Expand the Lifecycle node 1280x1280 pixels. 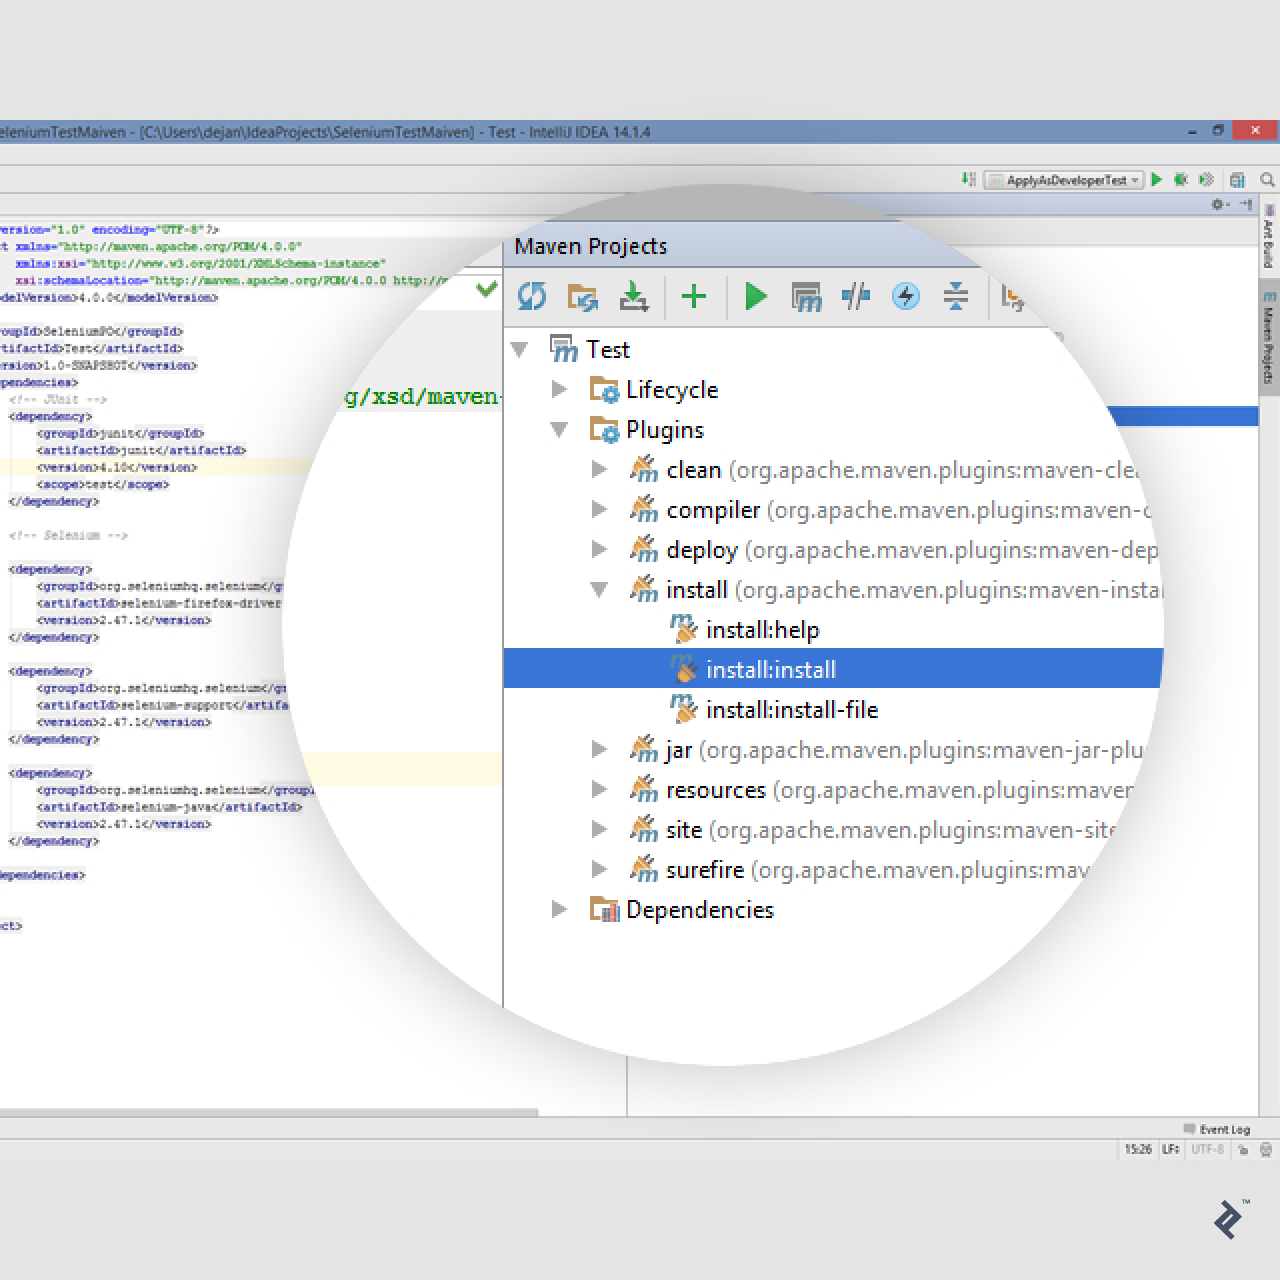(x=560, y=390)
